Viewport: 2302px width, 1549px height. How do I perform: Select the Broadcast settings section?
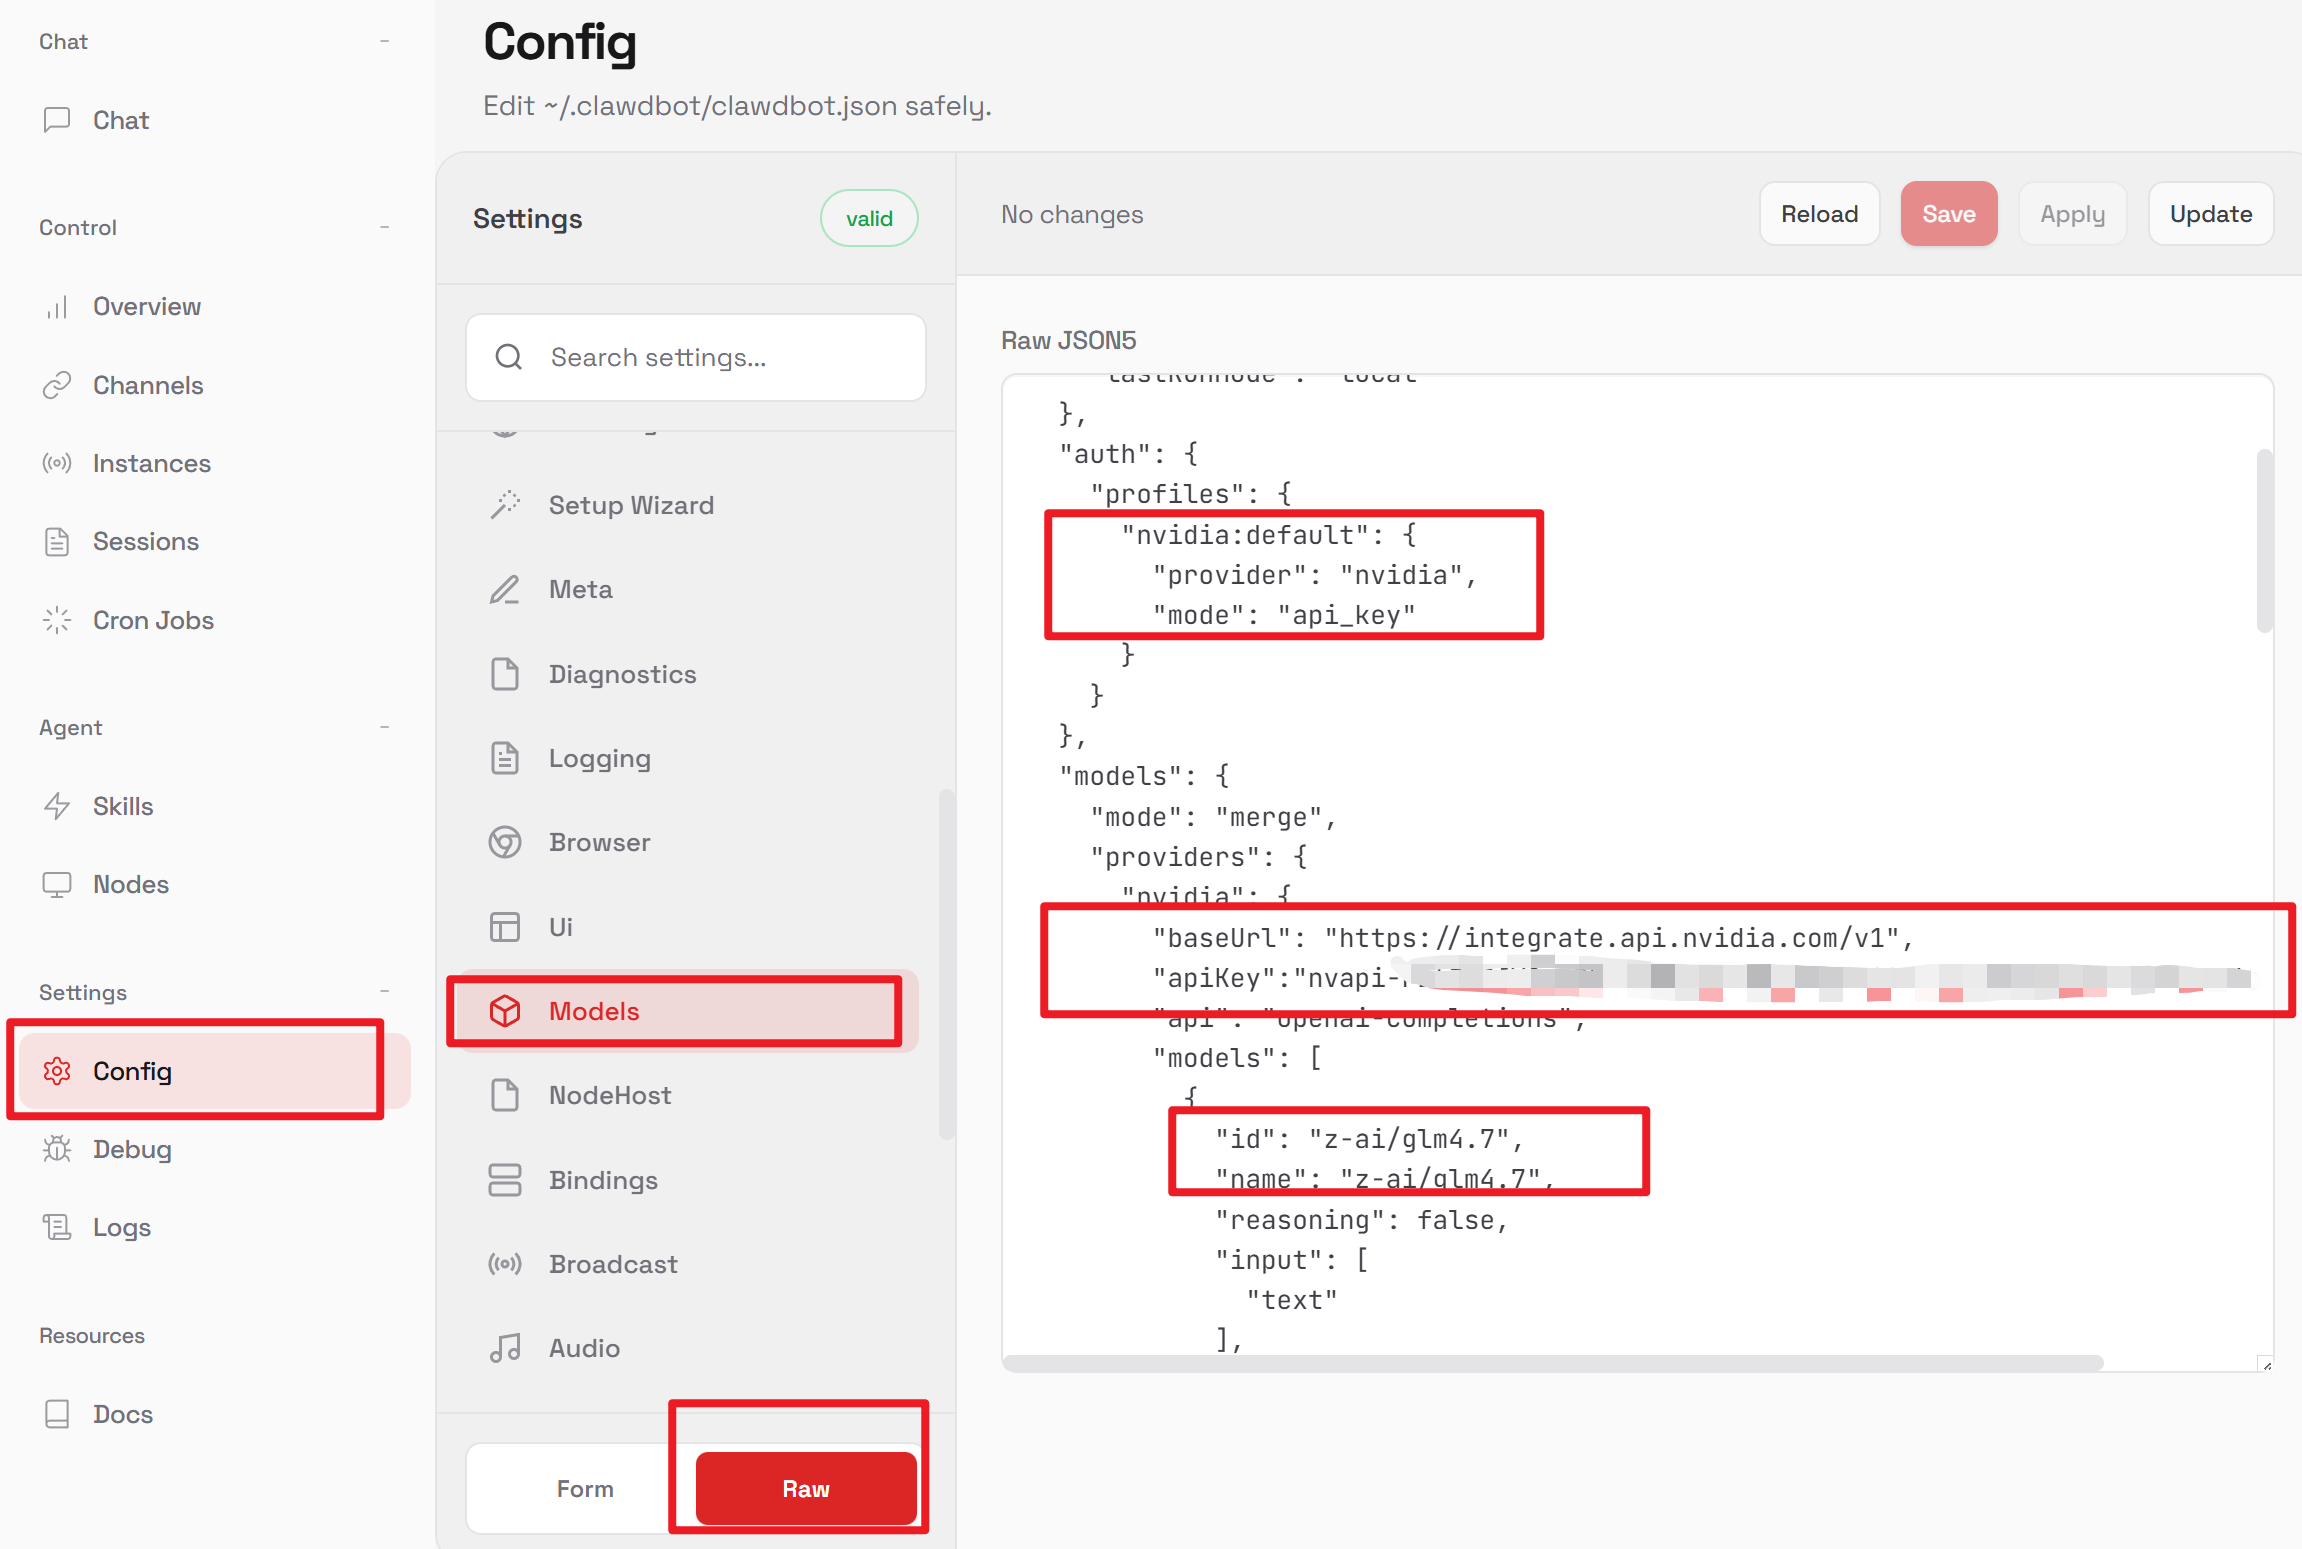pyautogui.click(x=685, y=1264)
